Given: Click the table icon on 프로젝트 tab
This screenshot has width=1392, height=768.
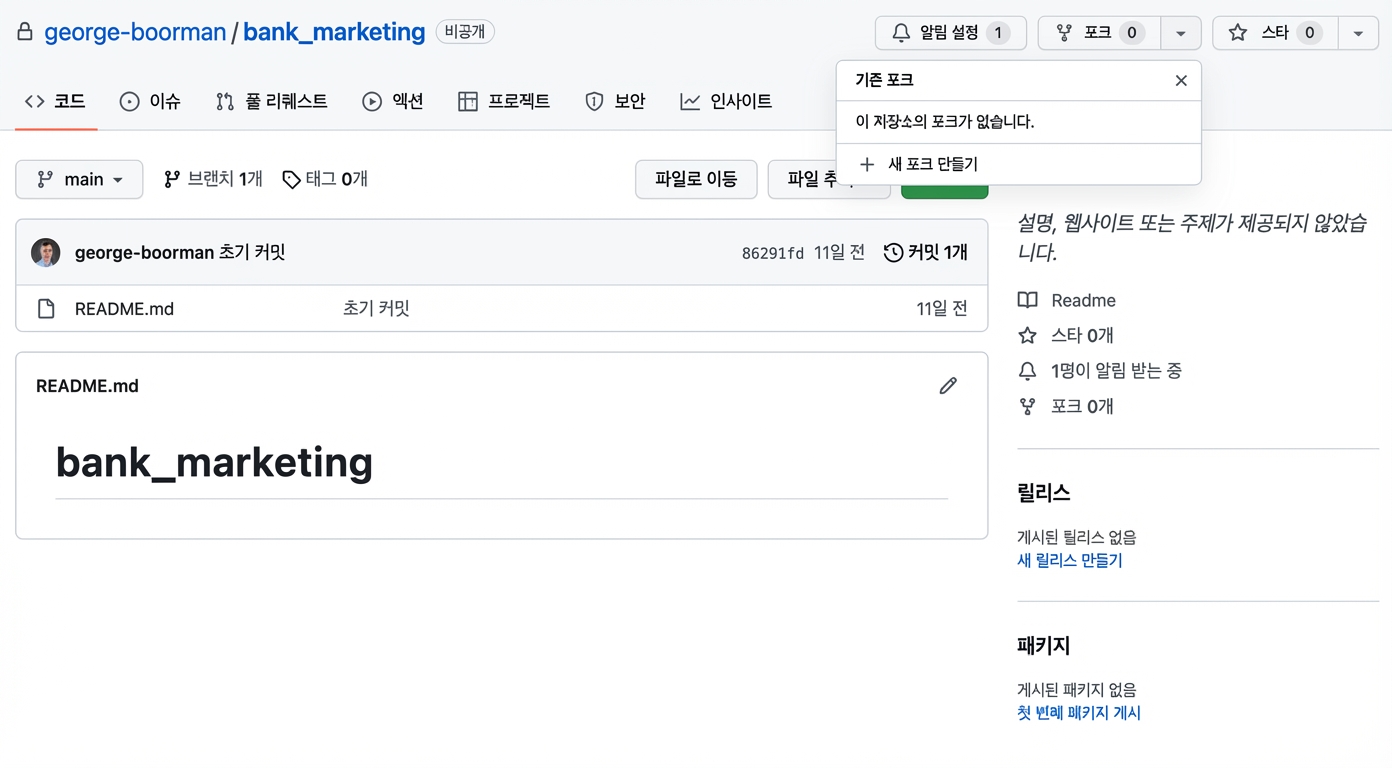Looking at the screenshot, I should 468,101.
